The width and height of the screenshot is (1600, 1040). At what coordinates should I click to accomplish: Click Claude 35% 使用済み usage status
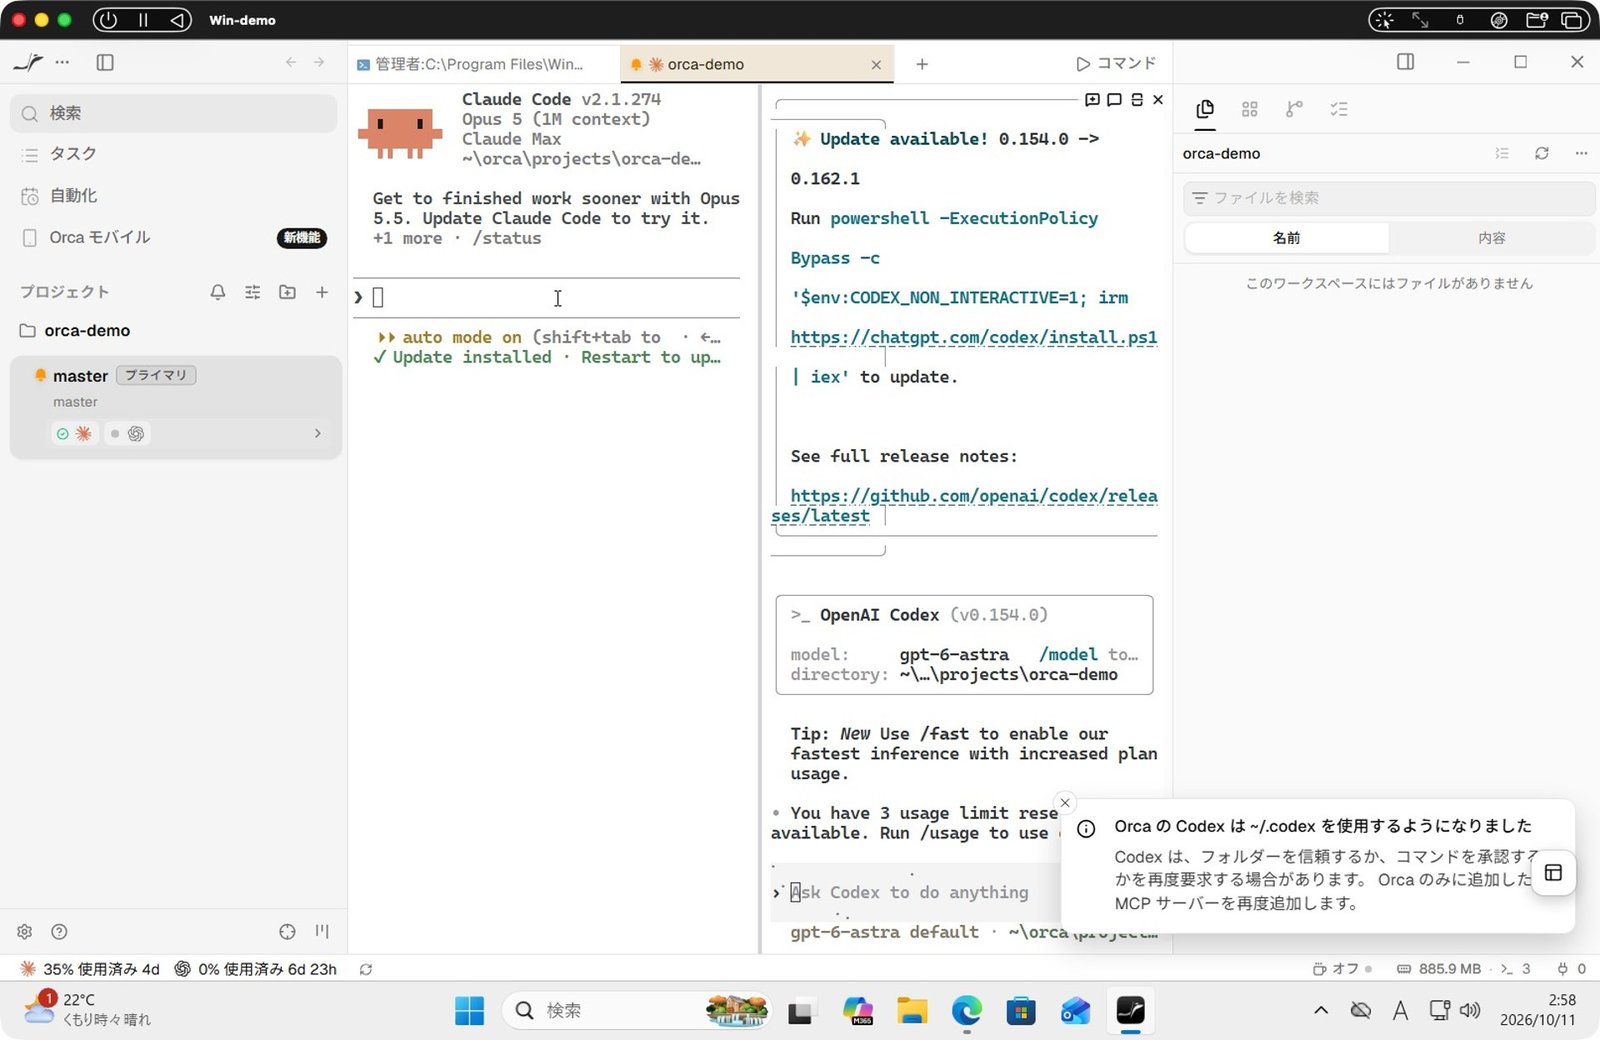[x=90, y=969]
